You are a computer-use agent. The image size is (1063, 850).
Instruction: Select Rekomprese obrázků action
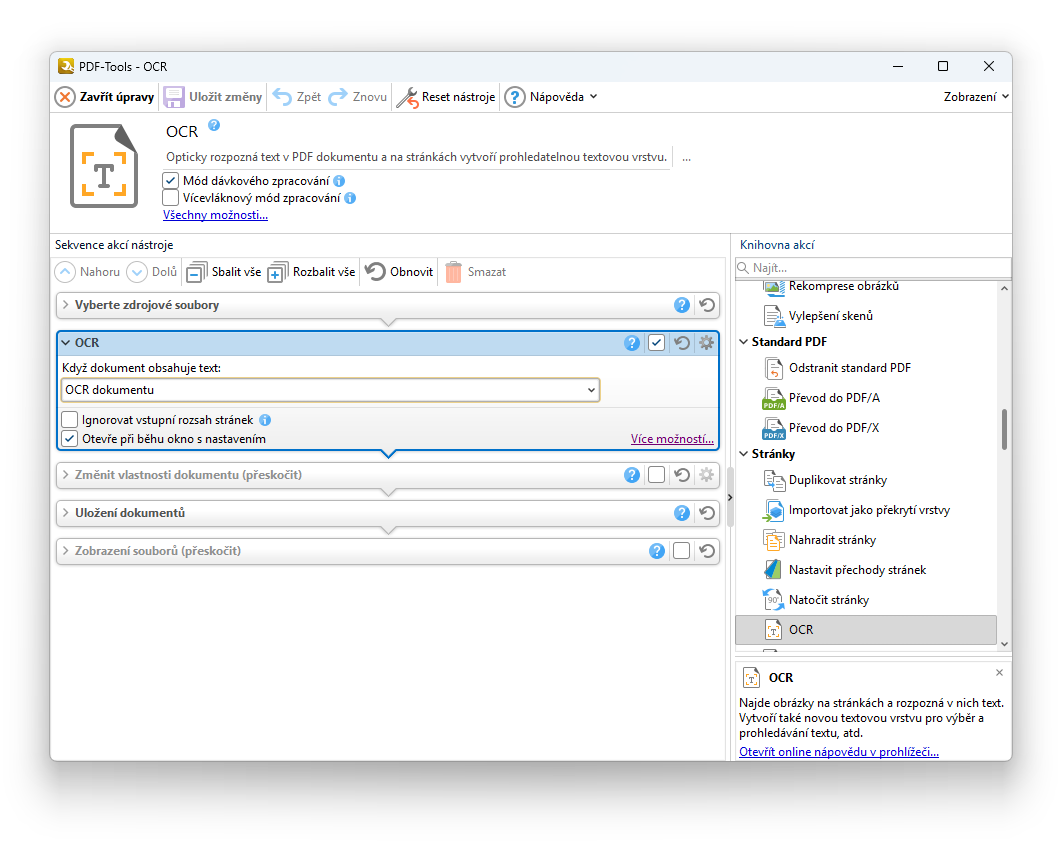(x=843, y=287)
